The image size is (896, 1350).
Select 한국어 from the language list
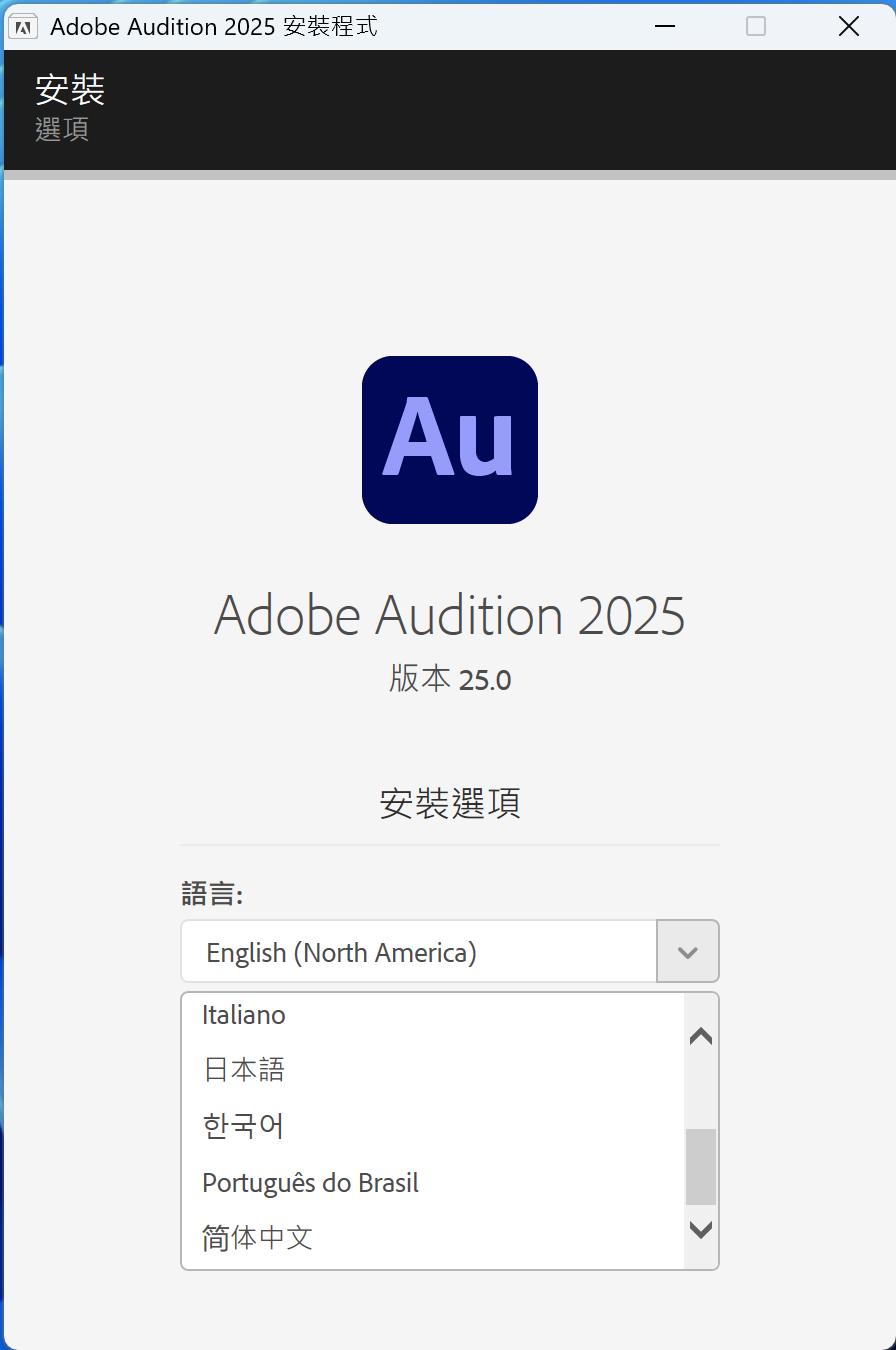[x=243, y=1126]
